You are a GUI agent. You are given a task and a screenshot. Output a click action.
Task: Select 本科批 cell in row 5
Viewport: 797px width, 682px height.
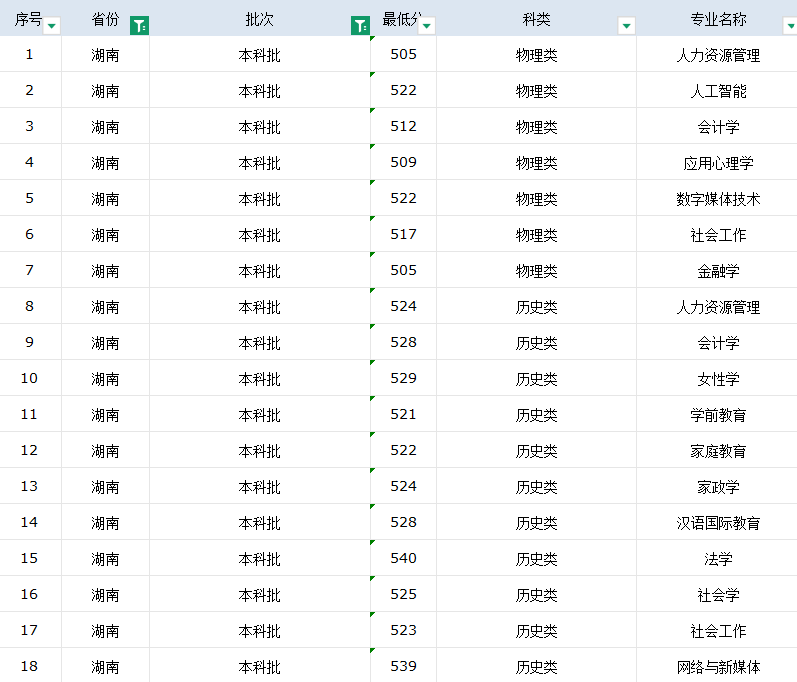pos(260,199)
